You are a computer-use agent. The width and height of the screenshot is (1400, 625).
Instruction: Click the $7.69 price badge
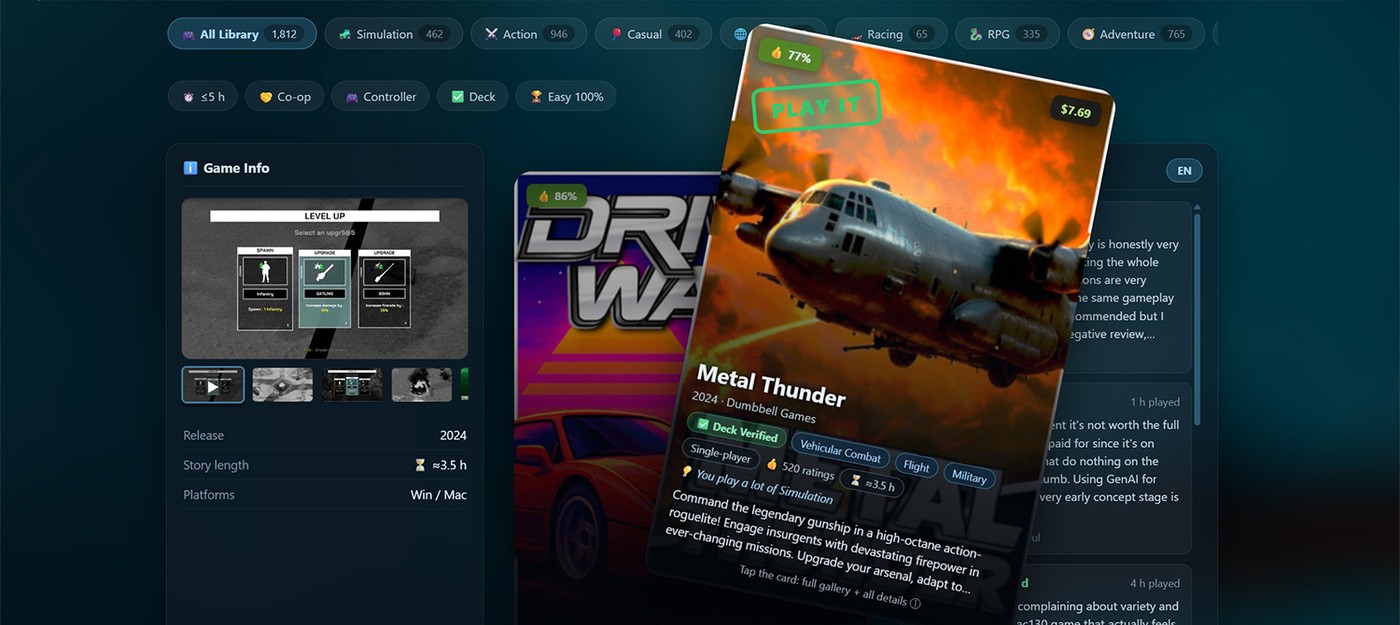click(1075, 111)
